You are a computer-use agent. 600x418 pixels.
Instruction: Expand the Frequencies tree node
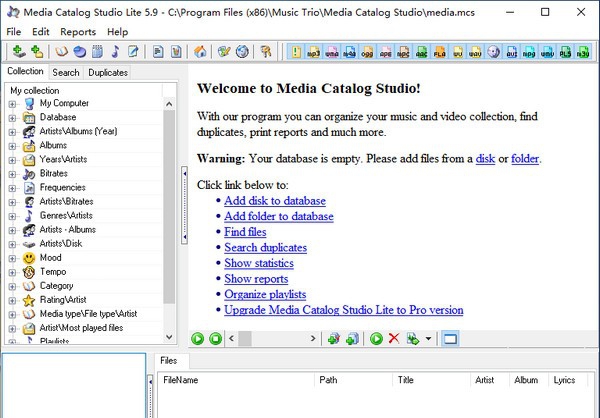pos(12,188)
